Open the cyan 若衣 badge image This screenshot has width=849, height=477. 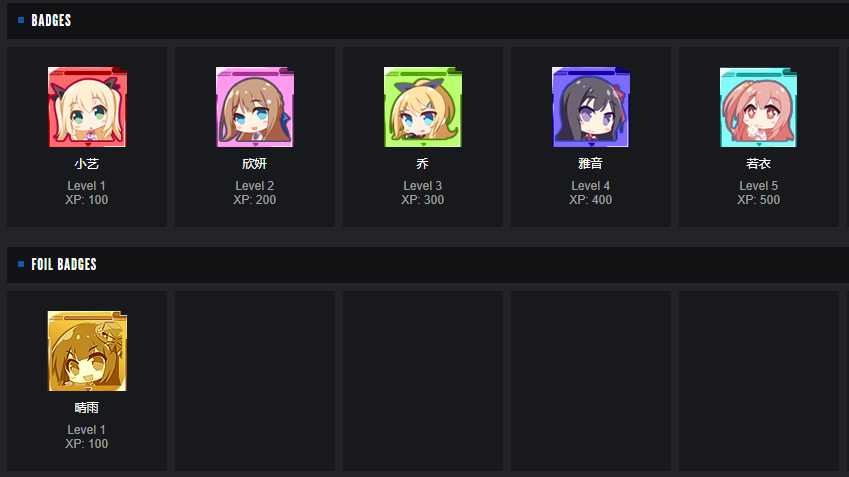[x=759, y=107]
